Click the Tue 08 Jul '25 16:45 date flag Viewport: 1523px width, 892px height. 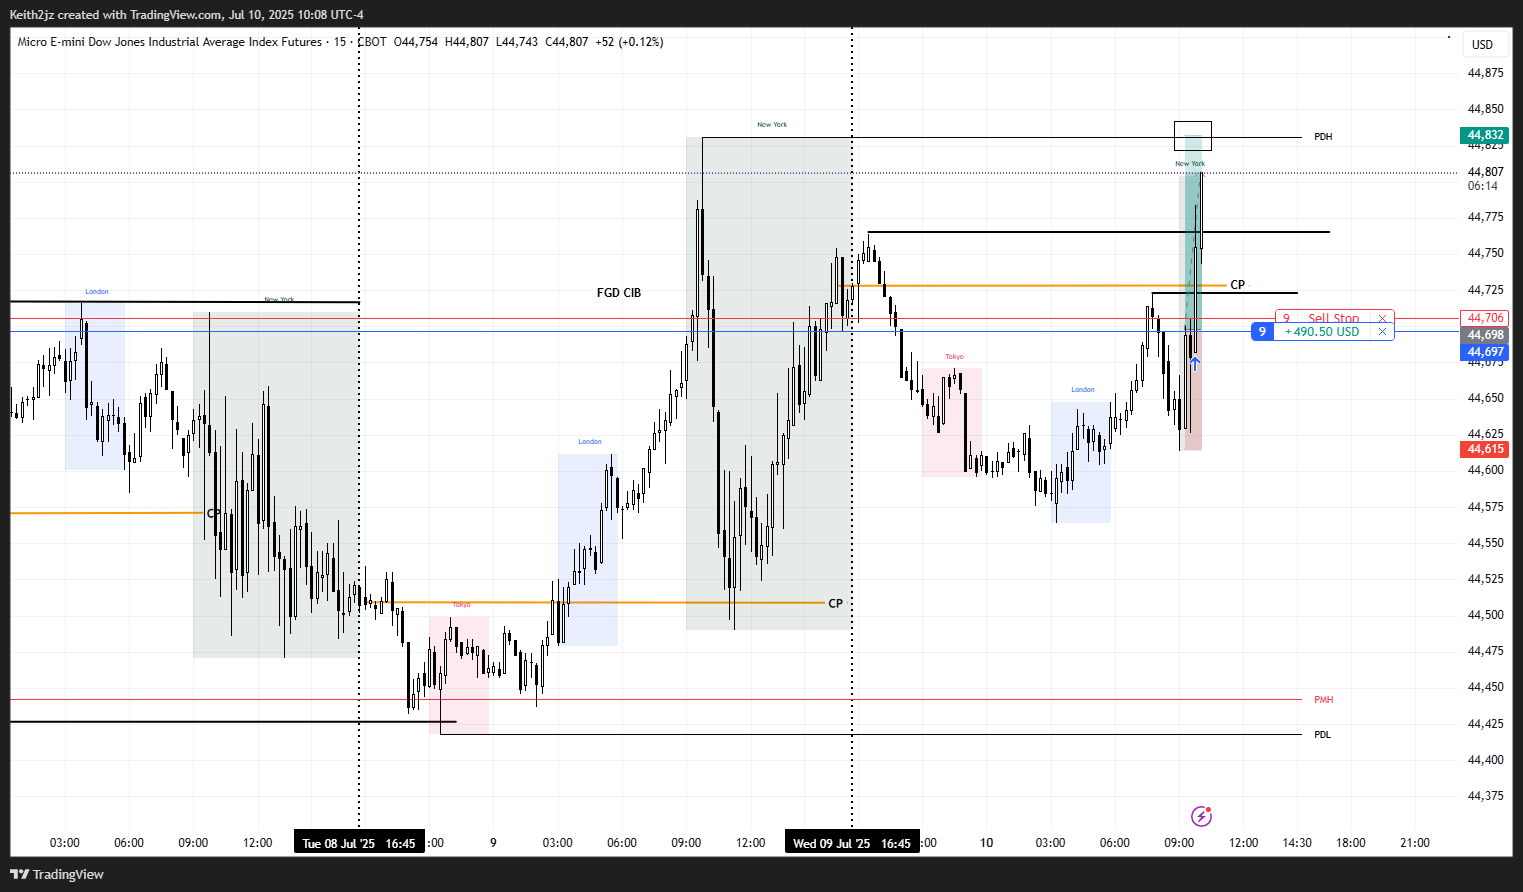click(x=359, y=843)
